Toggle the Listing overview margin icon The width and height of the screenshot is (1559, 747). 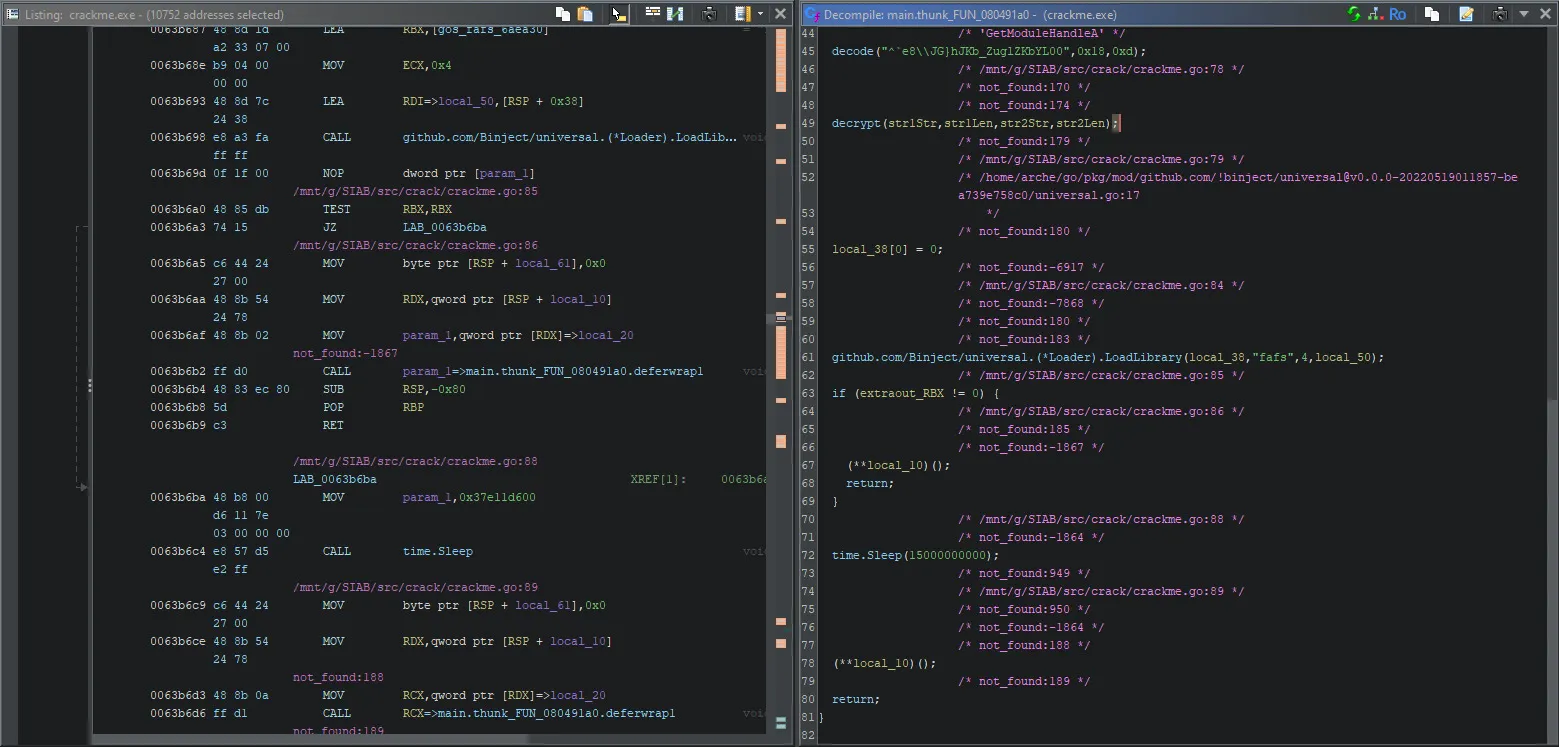coord(742,14)
